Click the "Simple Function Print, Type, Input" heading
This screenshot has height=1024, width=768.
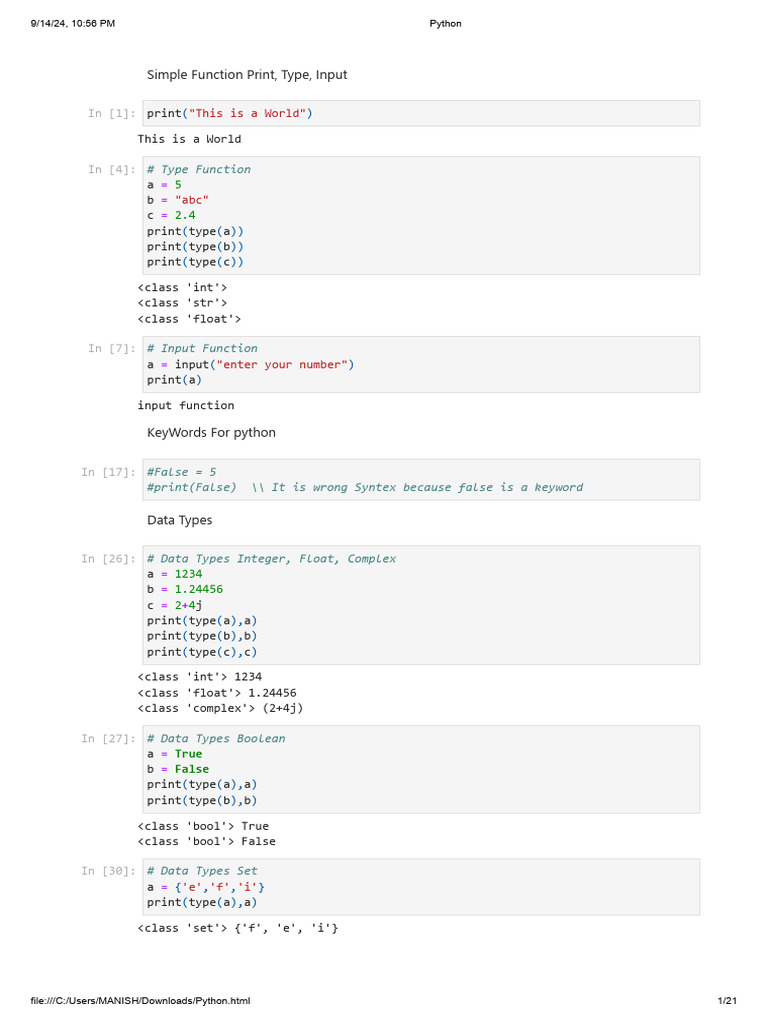pos(247,74)
